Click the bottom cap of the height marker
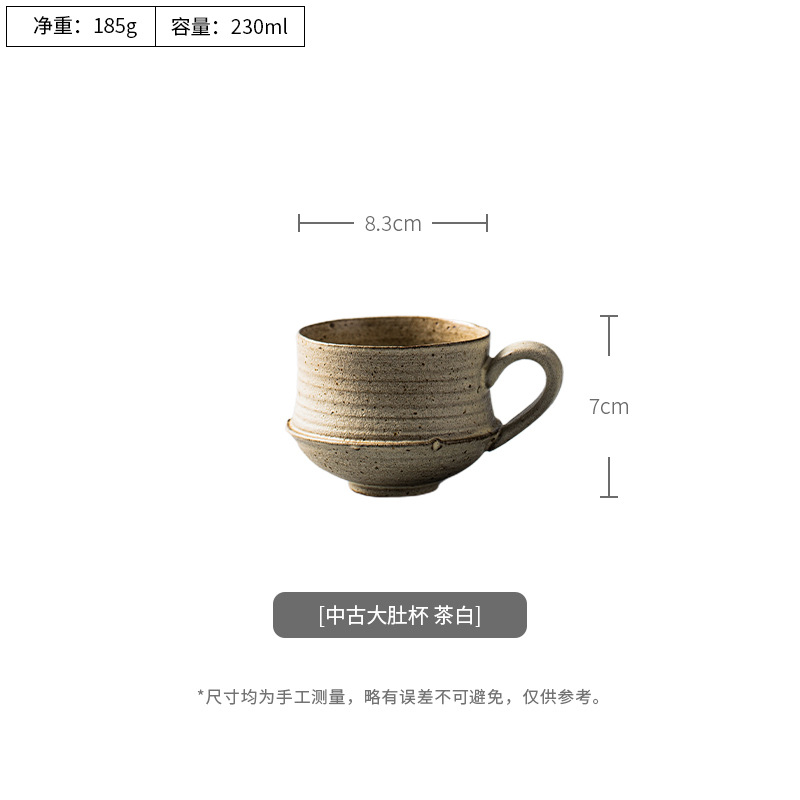The width and height of the screenshot is (800, 800). coord(609,496)
